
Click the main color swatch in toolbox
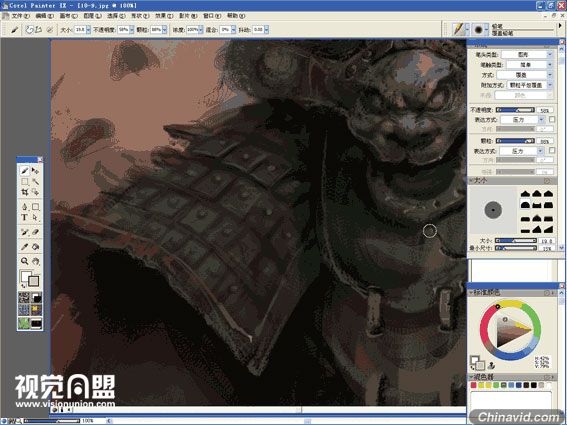pyautogui.click(x=26, y=276)
